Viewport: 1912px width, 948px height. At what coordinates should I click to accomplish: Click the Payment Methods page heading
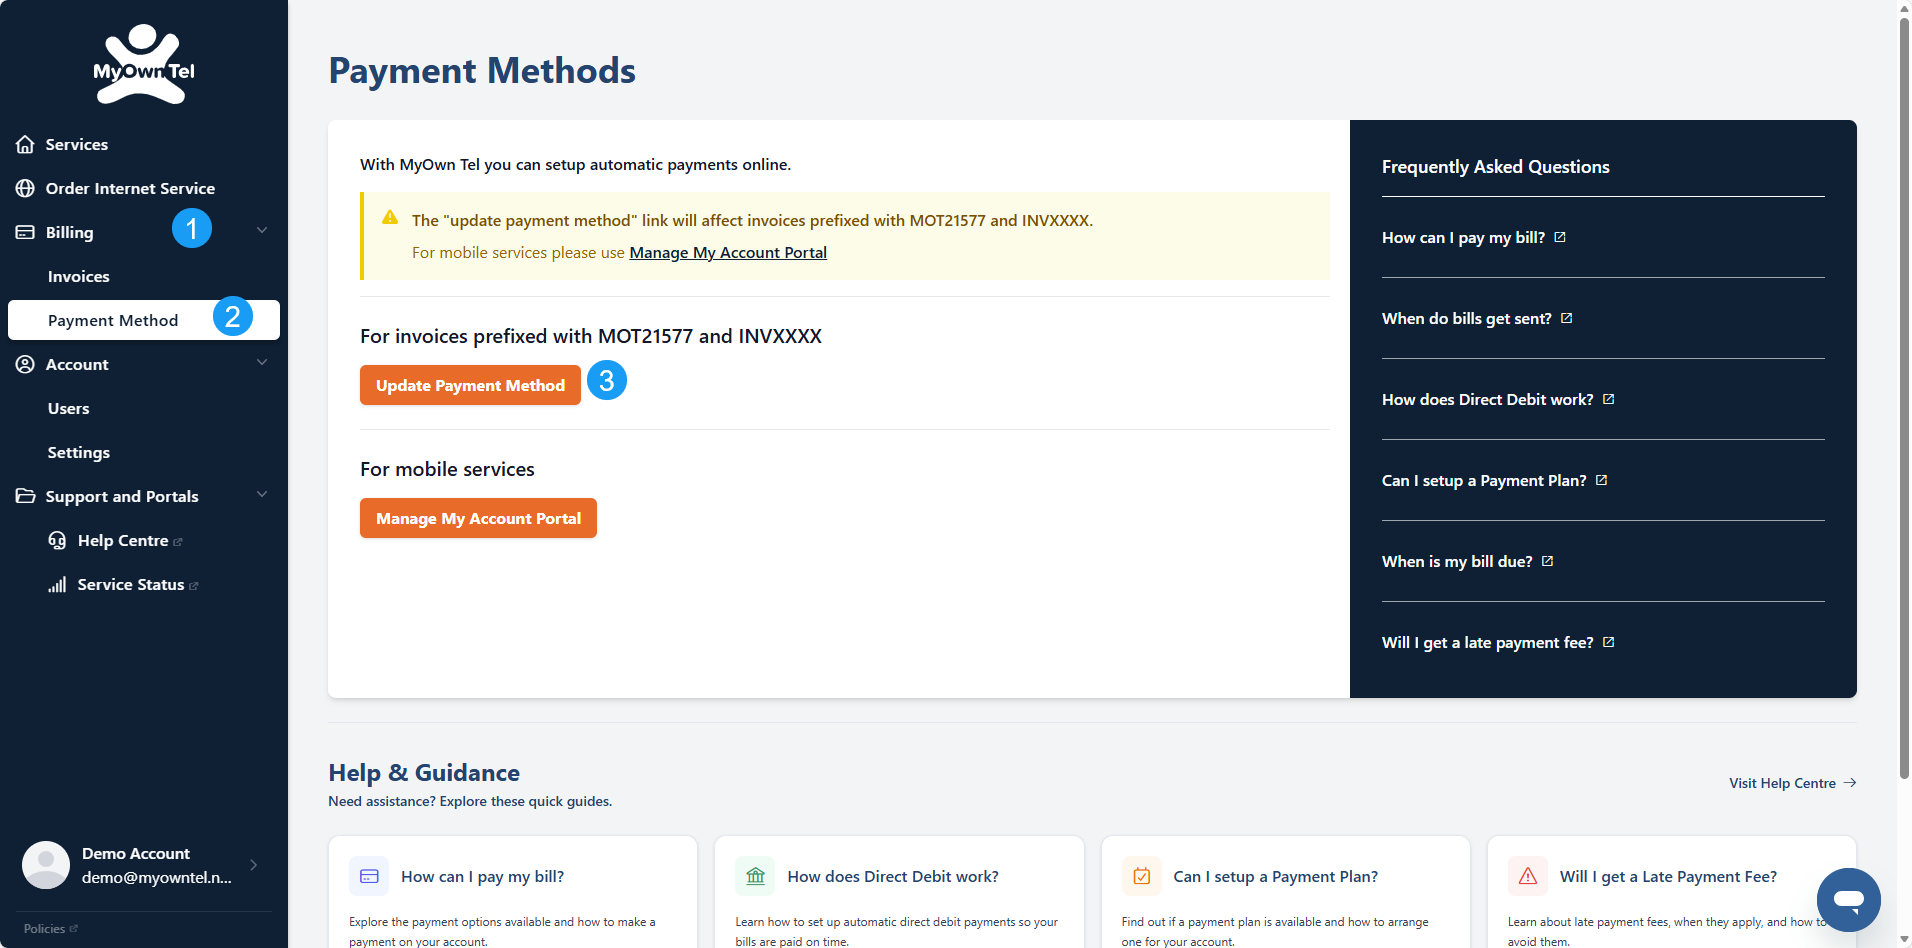pyautogui.click(x=482, y=71)
